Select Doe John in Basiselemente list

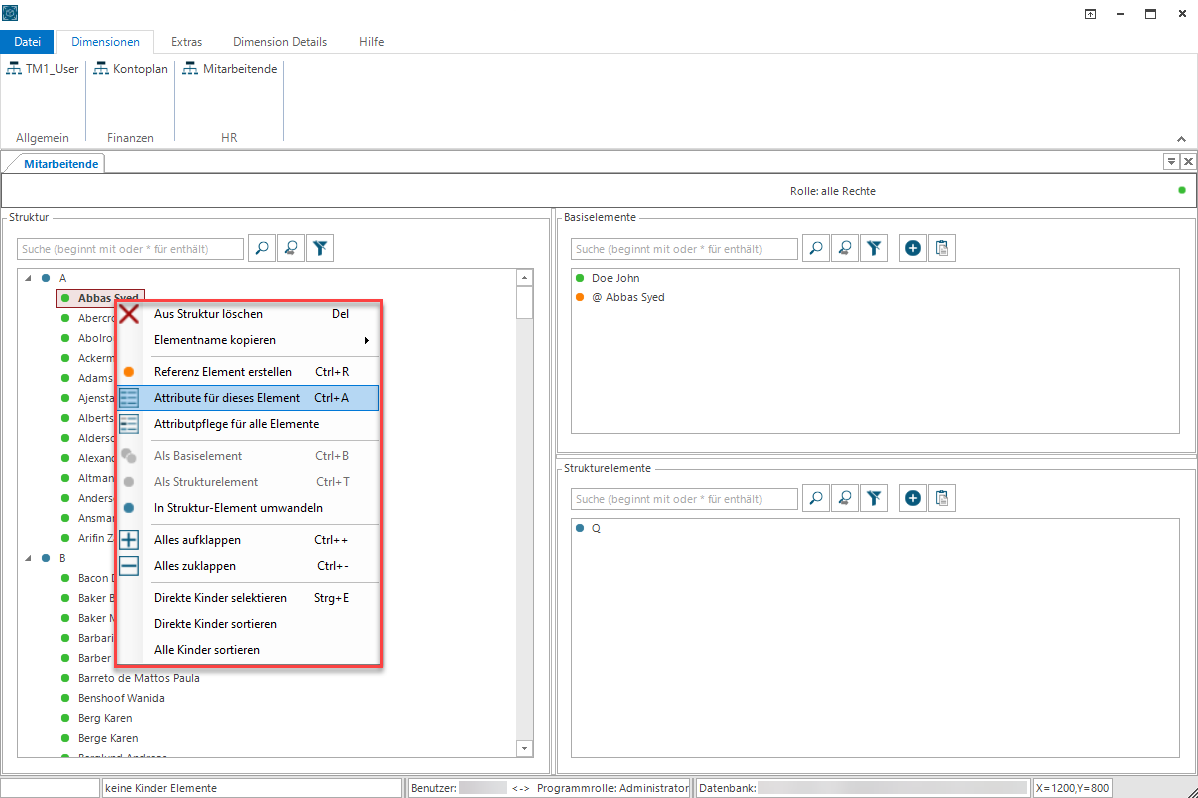[616, 278]
